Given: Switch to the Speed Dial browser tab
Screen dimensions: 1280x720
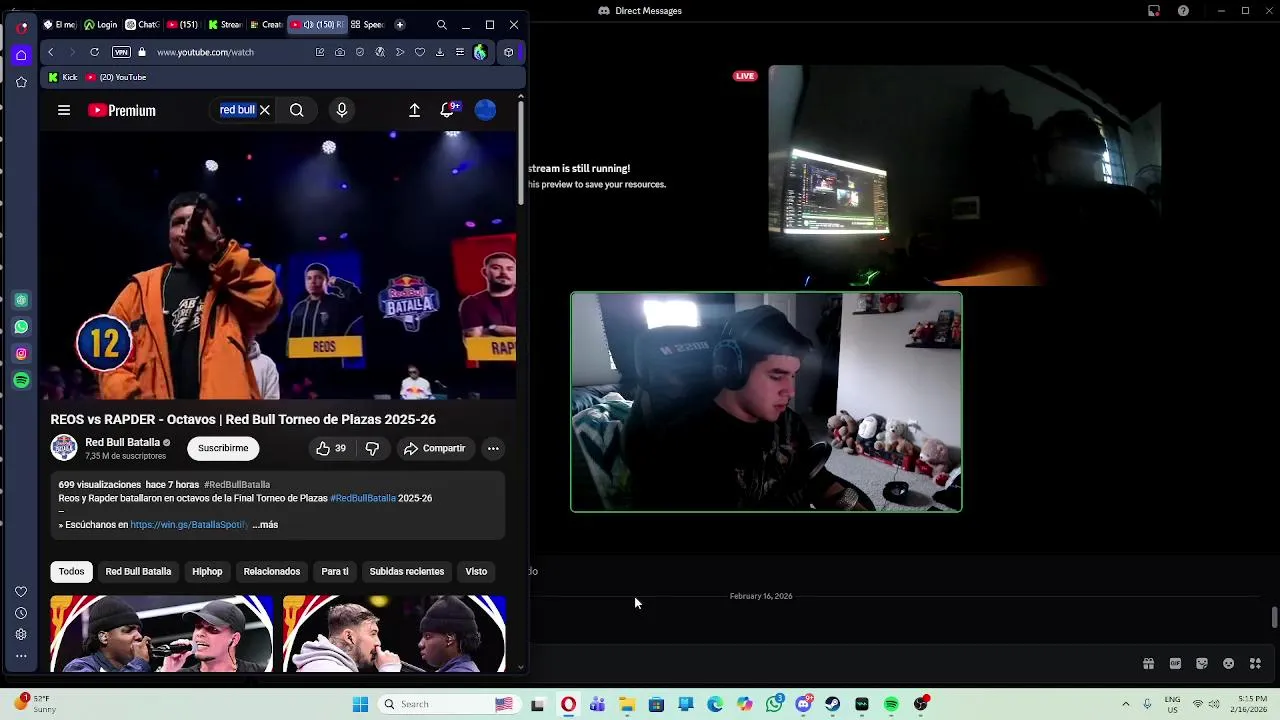Looking at the screenshot, I should [x=368, y=25].
